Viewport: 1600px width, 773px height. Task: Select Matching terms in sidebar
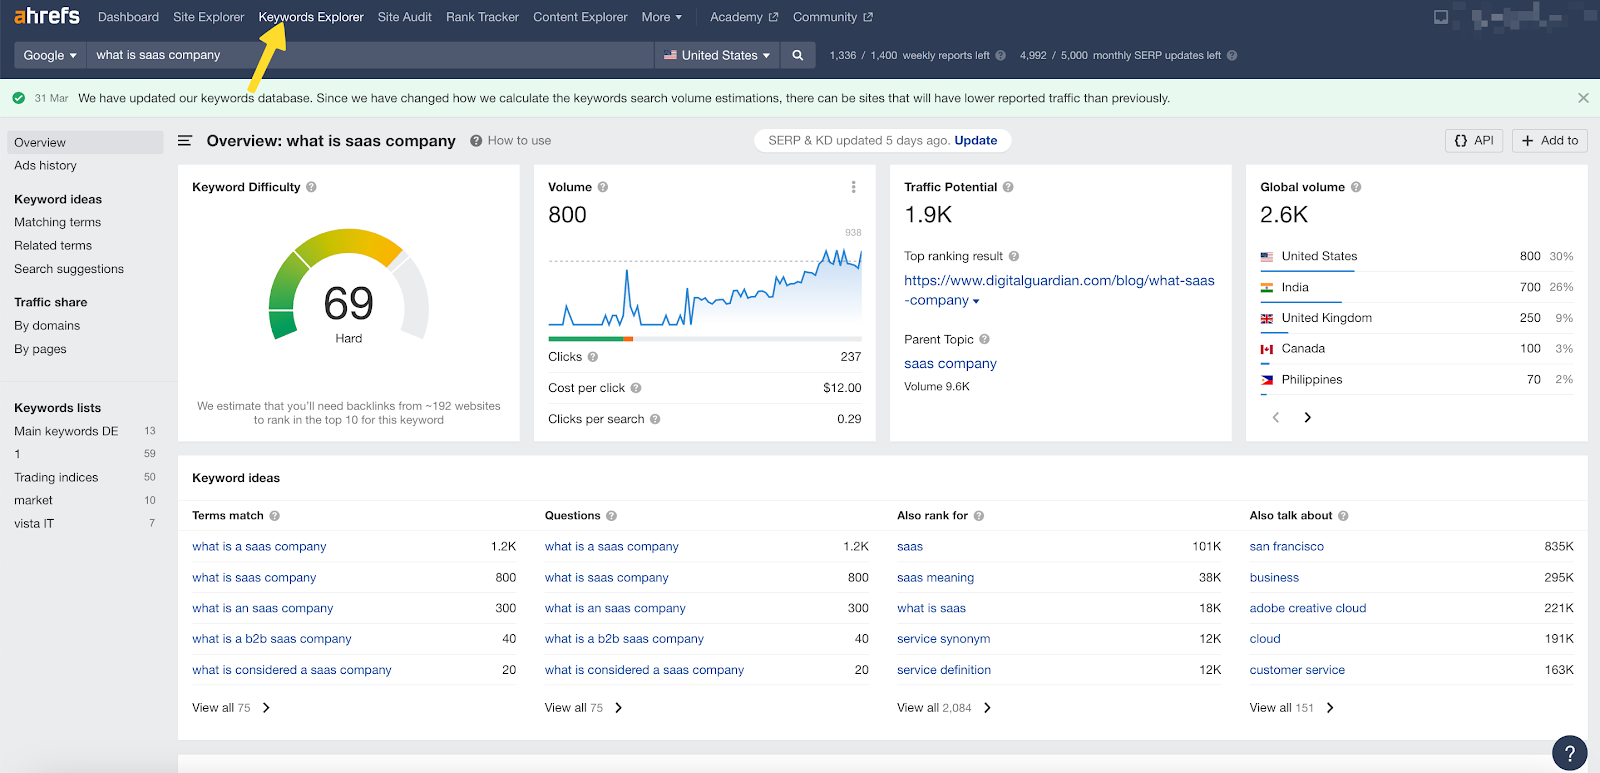pyautogui.click(x=57, y=222)
